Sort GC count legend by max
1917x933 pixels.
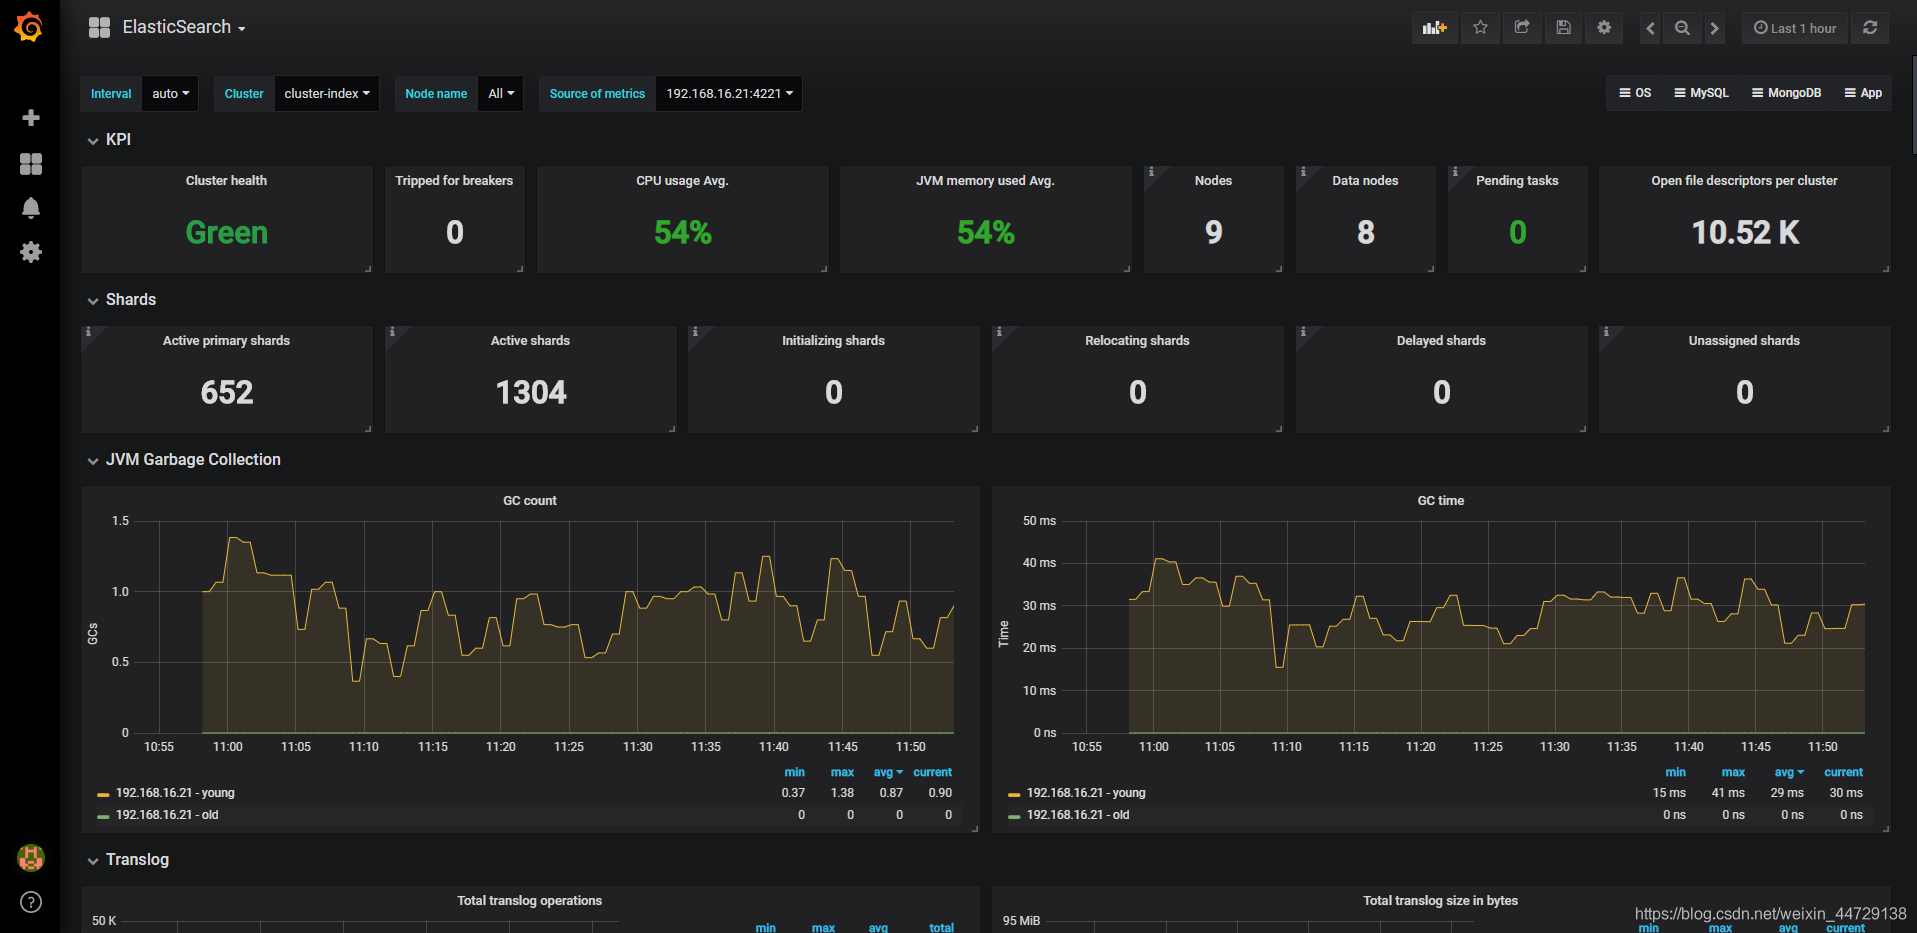click(842, 772)
